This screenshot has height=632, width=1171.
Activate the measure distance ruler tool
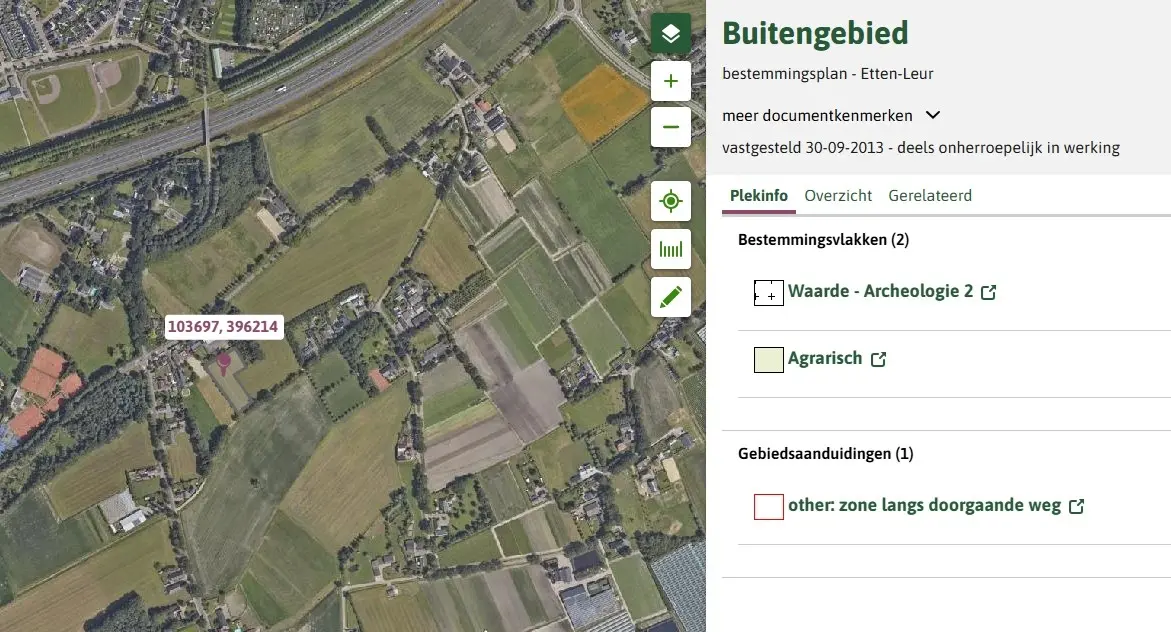click(x=671, y=249)
